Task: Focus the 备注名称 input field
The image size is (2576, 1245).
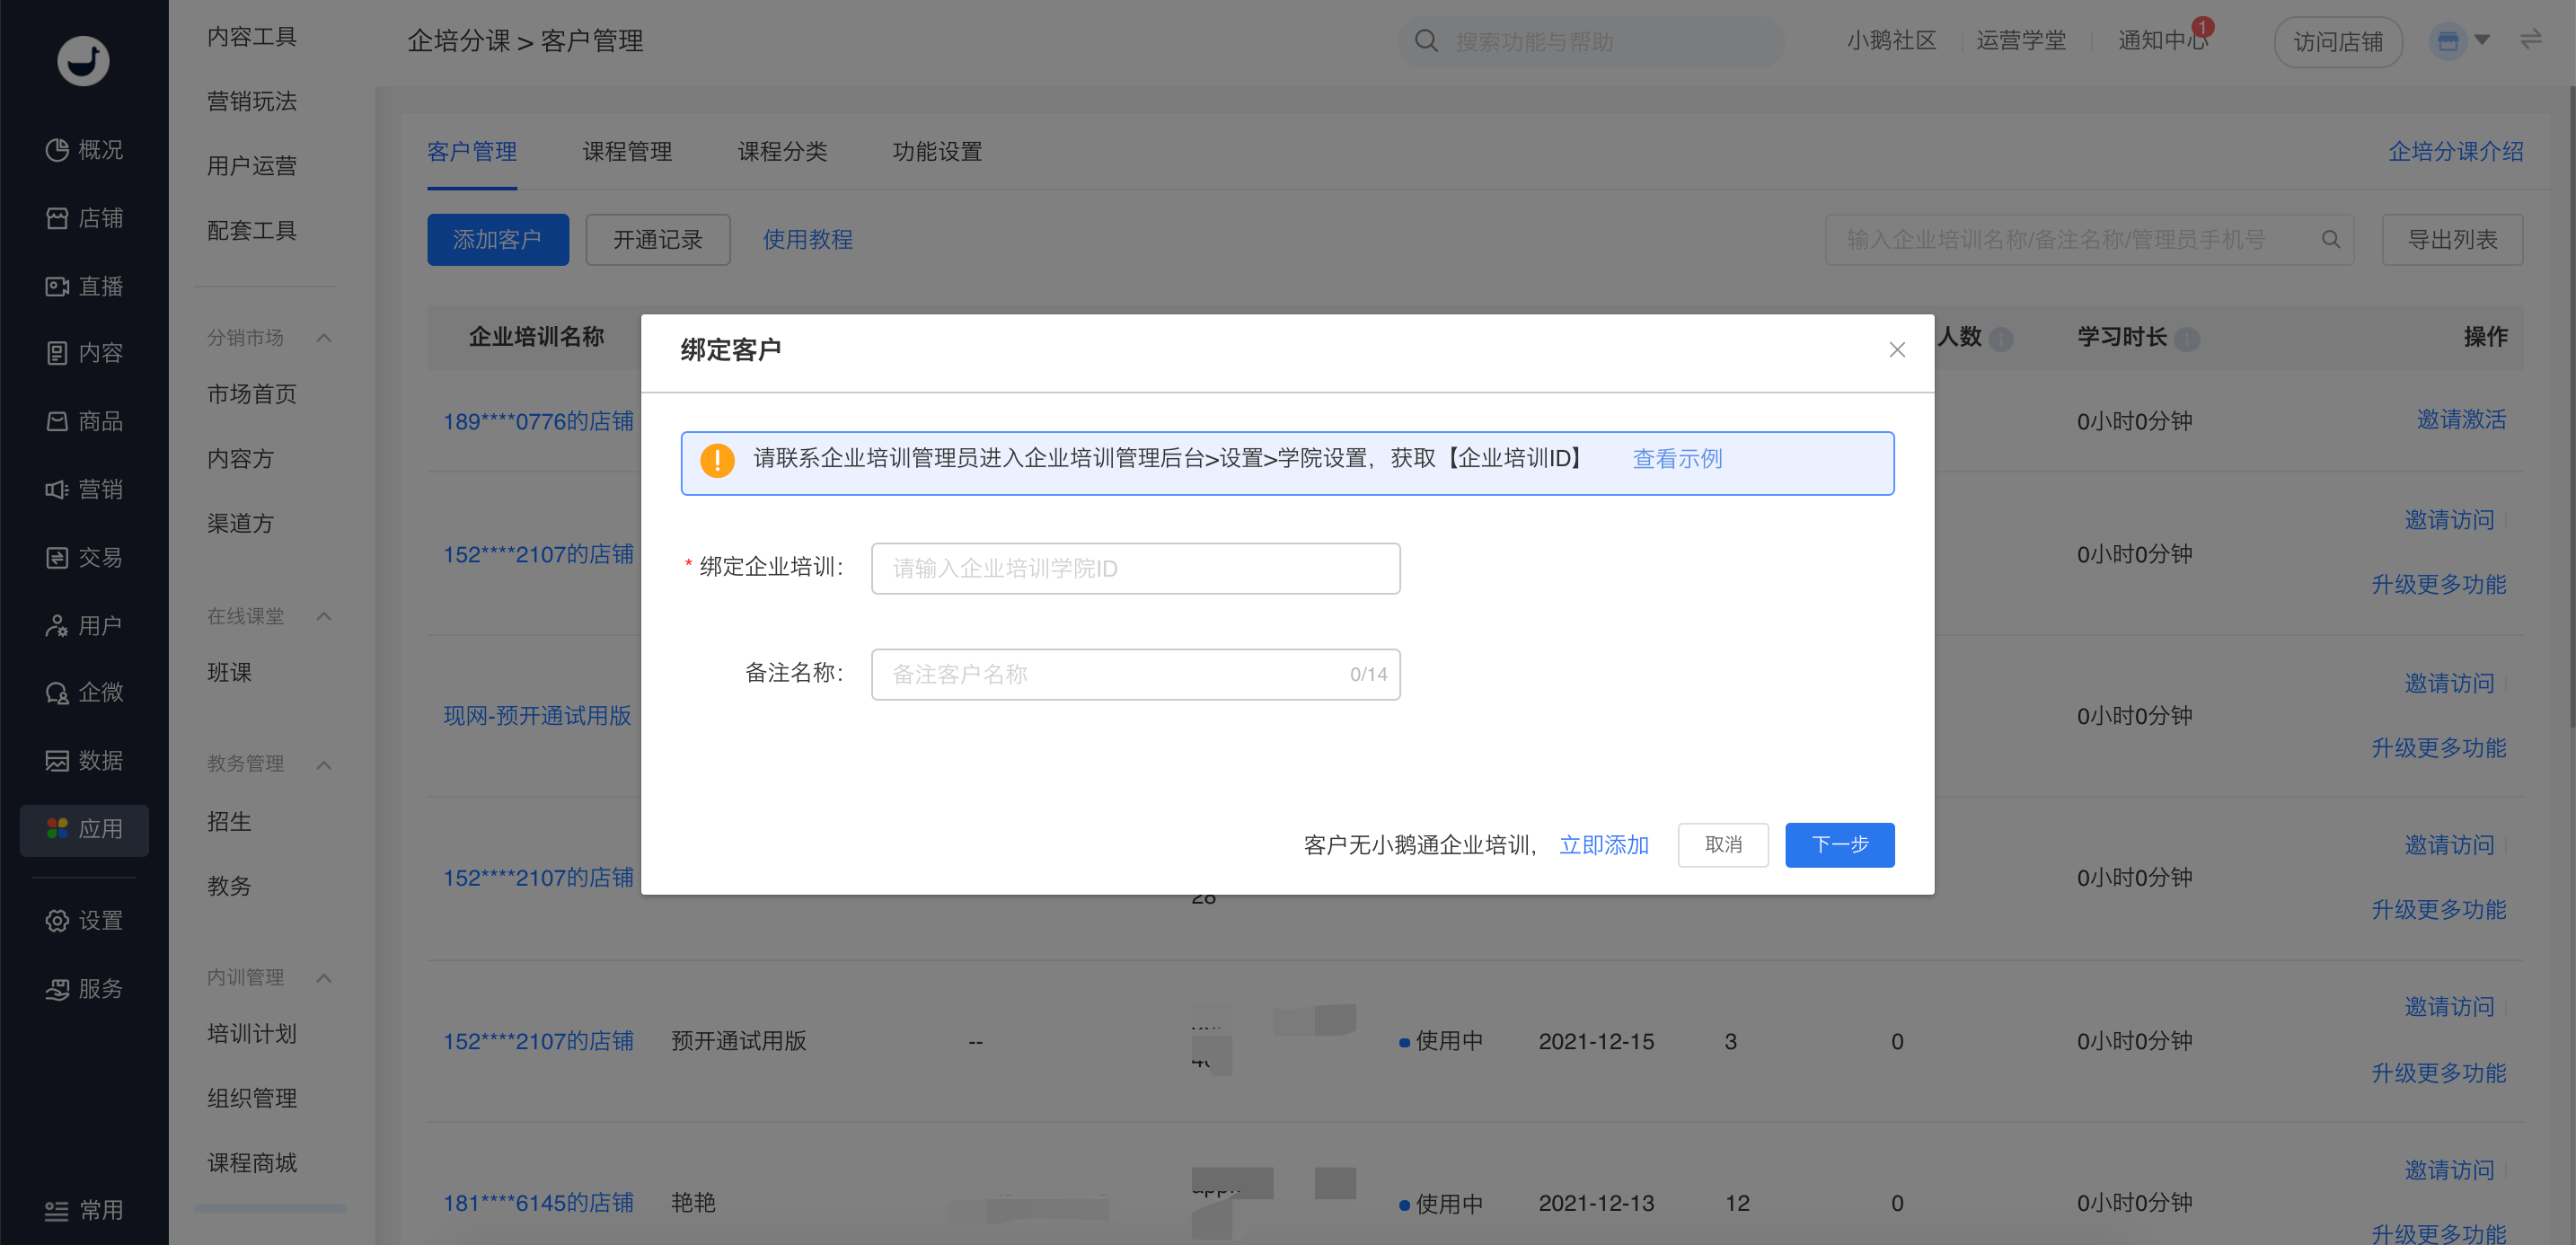Action: click(x=1135, y=675)
